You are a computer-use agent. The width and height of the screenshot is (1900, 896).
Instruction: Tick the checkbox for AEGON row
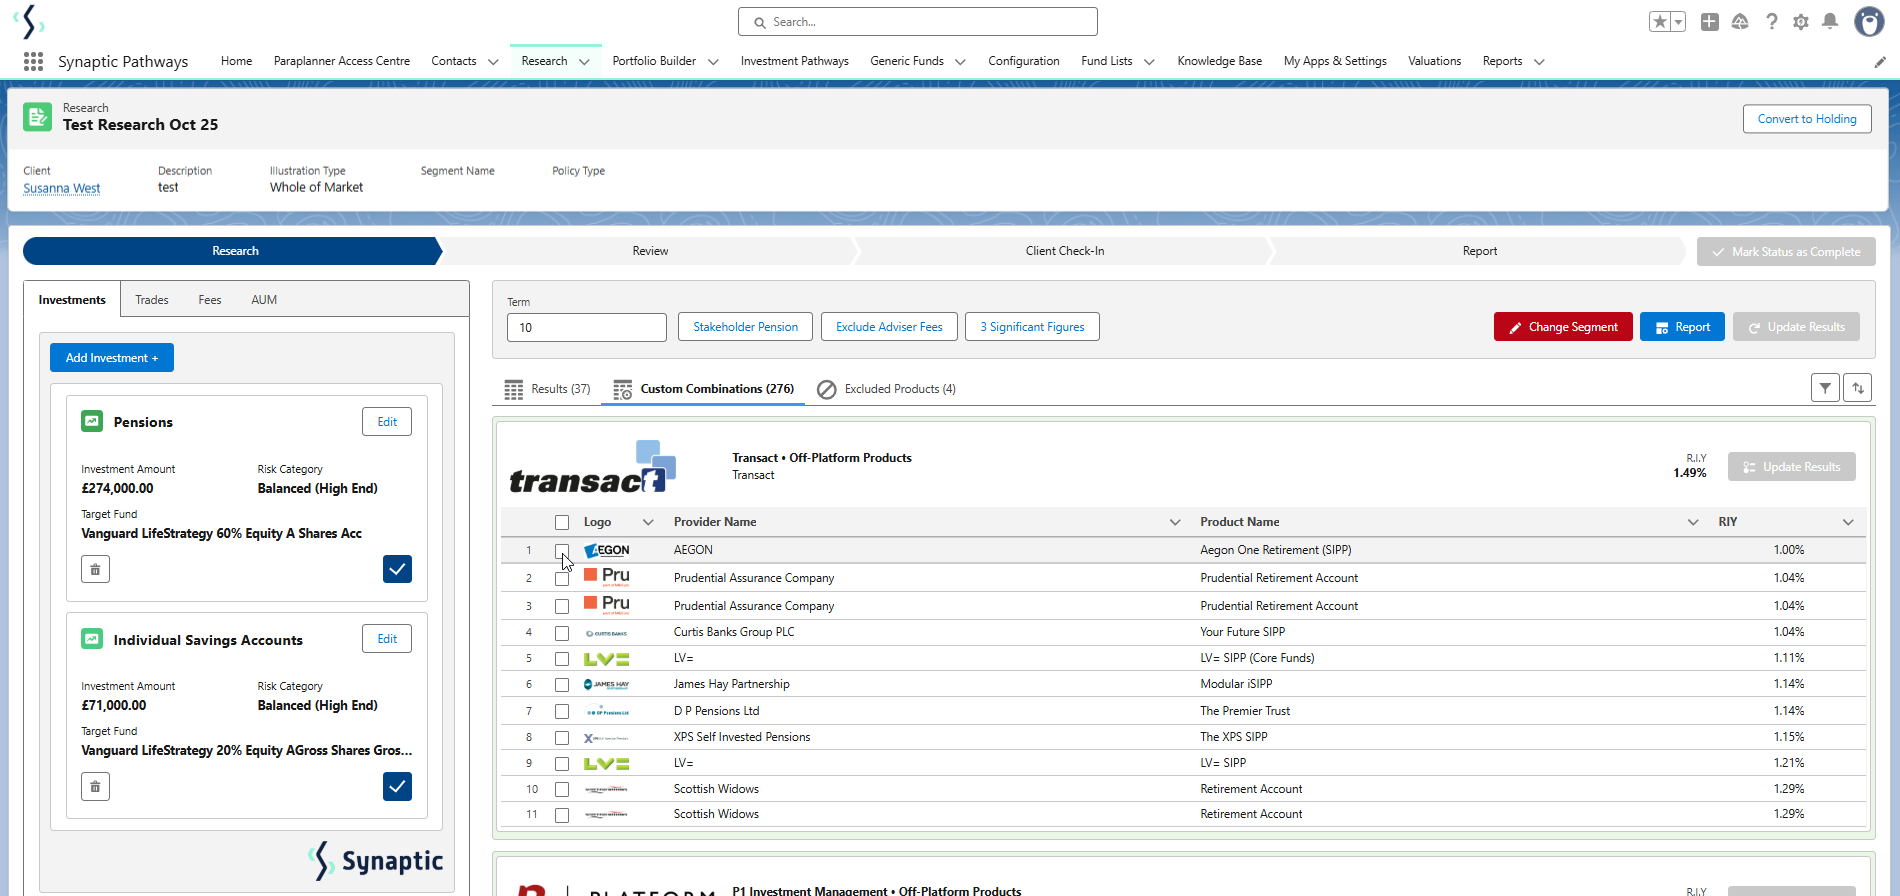[x=562, y=551]
